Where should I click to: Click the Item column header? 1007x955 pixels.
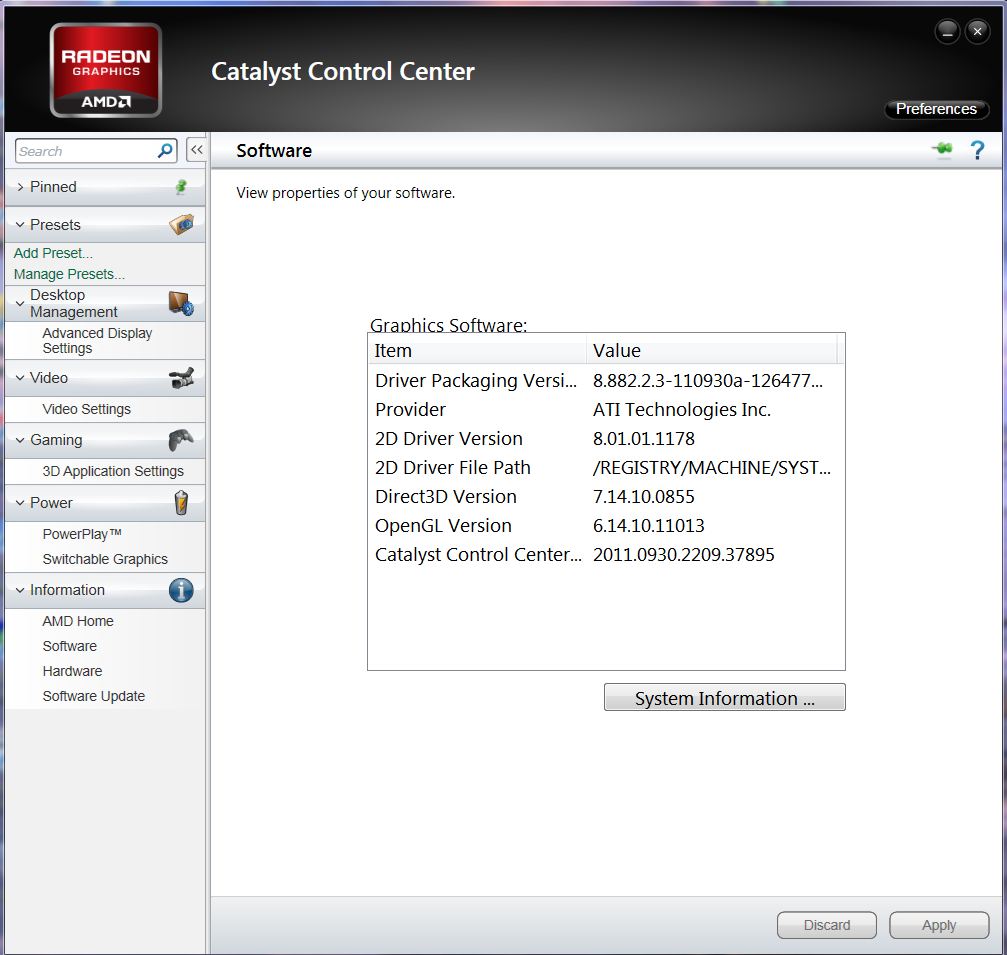click(x=477, y=351)
